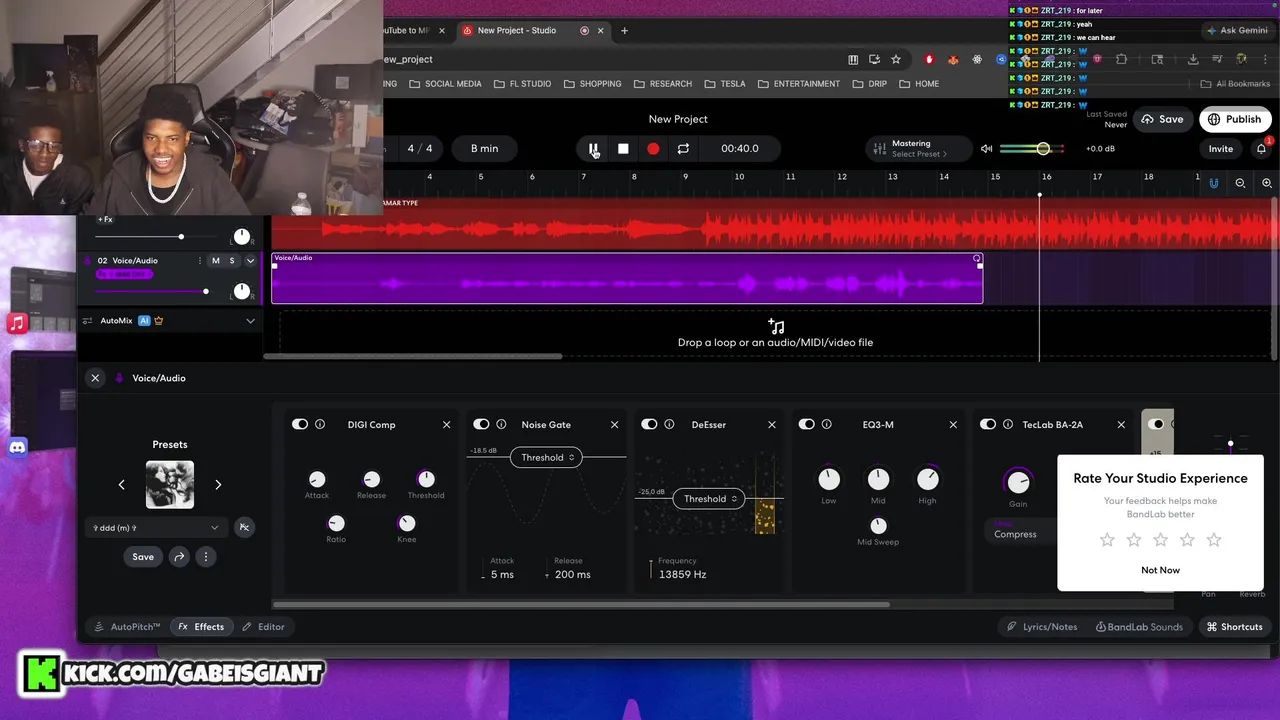Zoom in the timeline
1280x720 pixels.
[x=1266, y=183]
